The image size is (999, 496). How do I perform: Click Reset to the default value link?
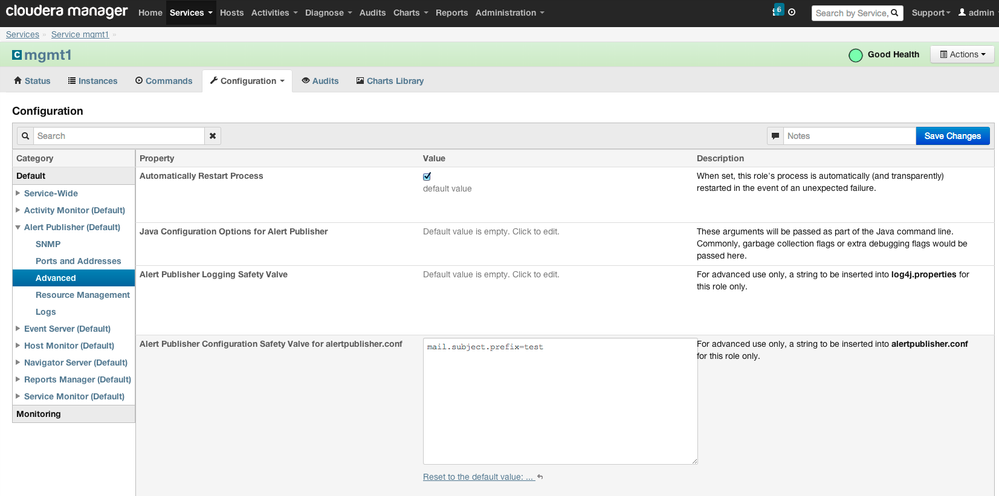478,477
